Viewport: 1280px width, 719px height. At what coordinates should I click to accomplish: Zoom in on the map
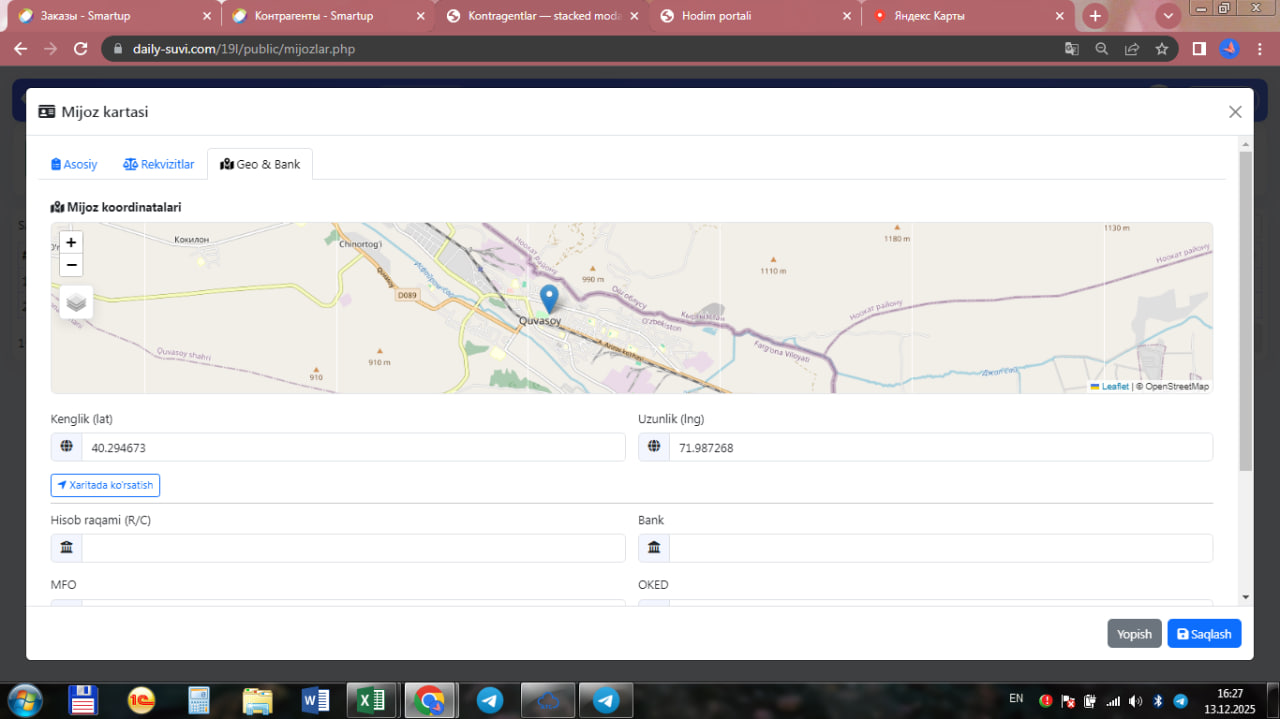pos(71,243)
